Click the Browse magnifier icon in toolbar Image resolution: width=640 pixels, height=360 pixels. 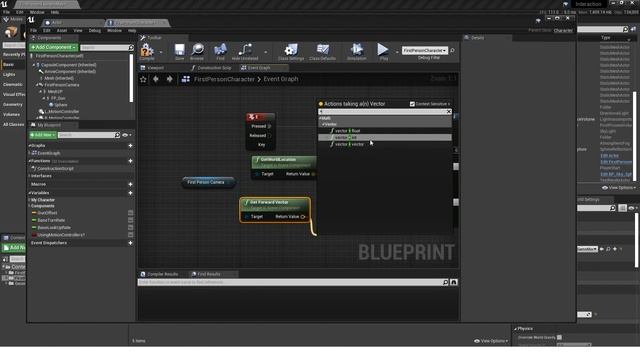tap(197, 50)
